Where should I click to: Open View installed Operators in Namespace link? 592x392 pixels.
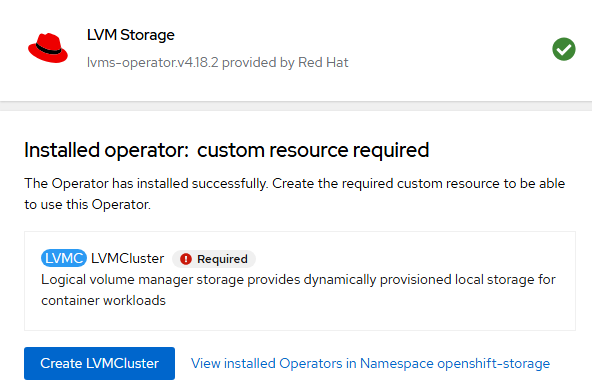point(370,363)
